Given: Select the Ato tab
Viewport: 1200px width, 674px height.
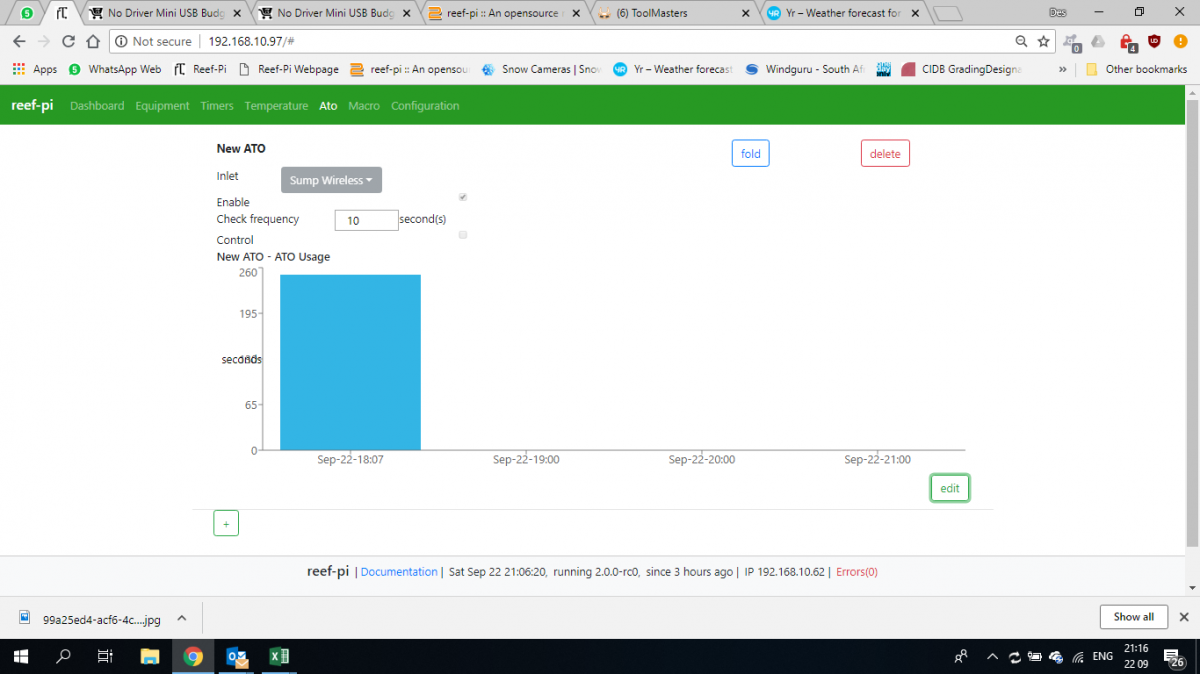Looking at the screenshot, I should pos(328,106).
